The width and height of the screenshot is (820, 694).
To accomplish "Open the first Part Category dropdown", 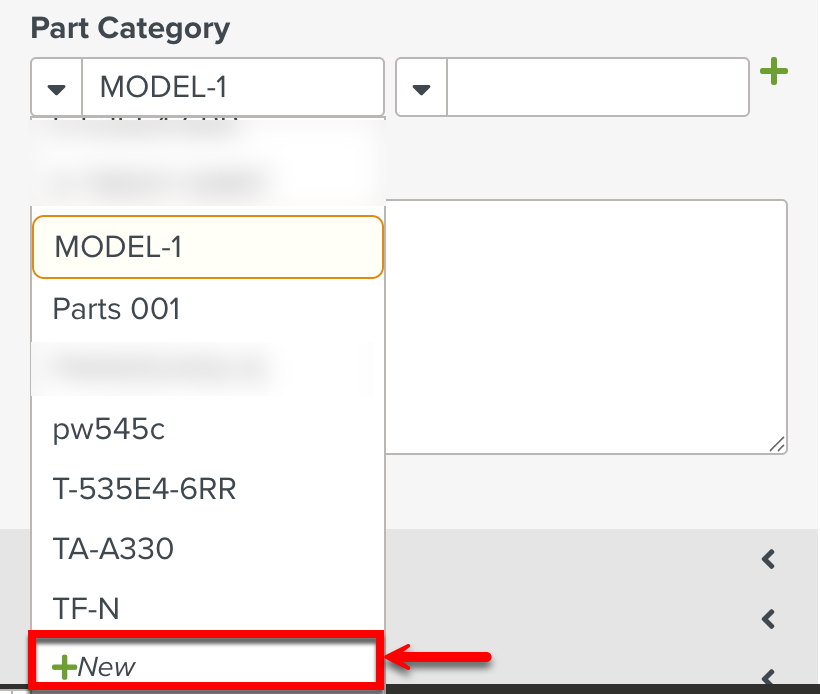I will tap(55, 87).
